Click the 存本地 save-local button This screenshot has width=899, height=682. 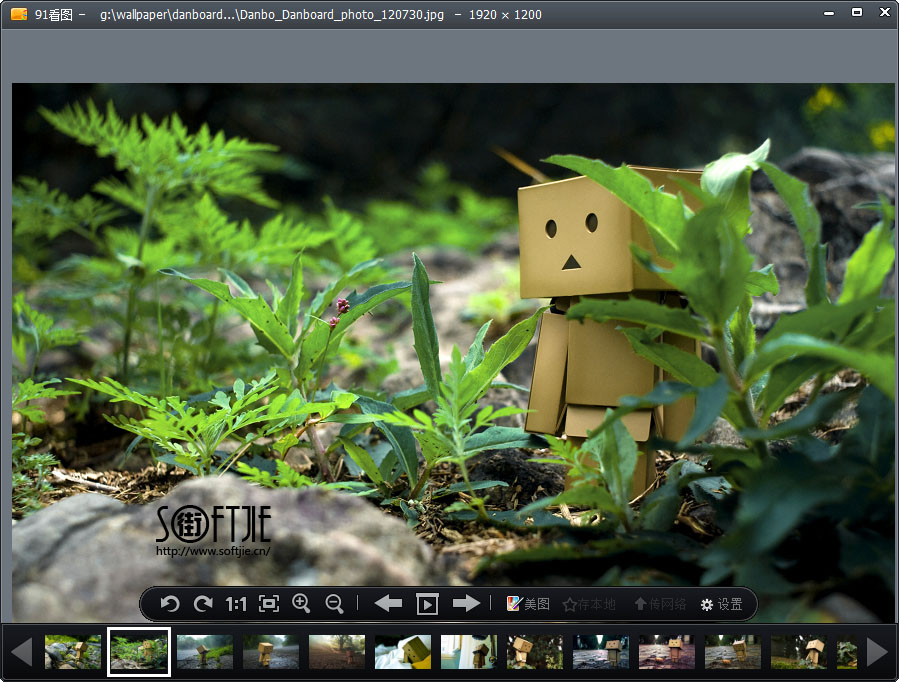589,604
